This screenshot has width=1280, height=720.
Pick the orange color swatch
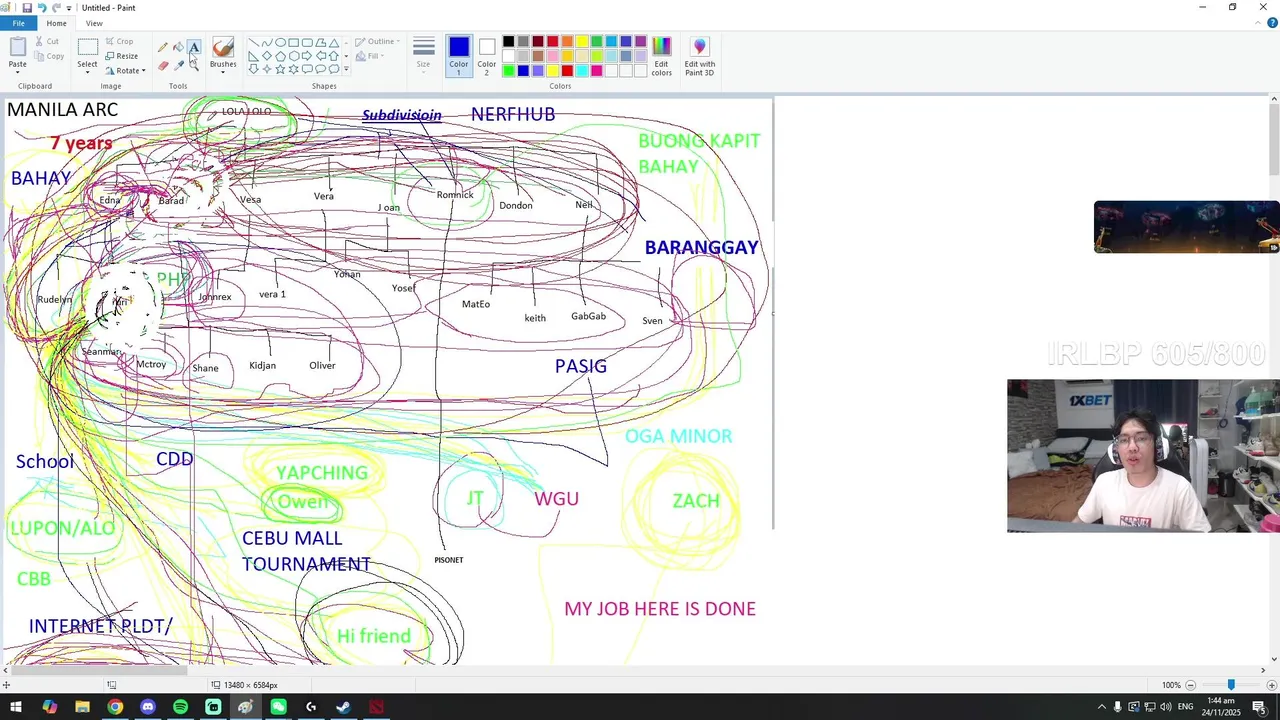coord(567,41)
